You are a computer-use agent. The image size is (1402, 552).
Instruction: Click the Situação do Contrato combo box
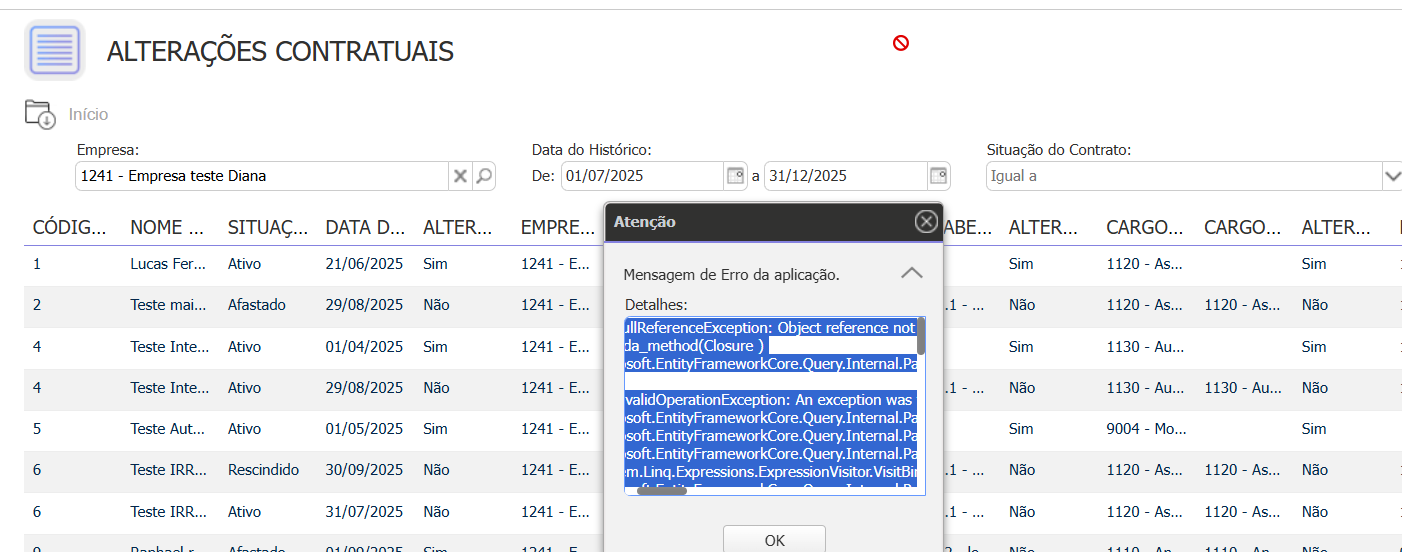[1182, 176]
